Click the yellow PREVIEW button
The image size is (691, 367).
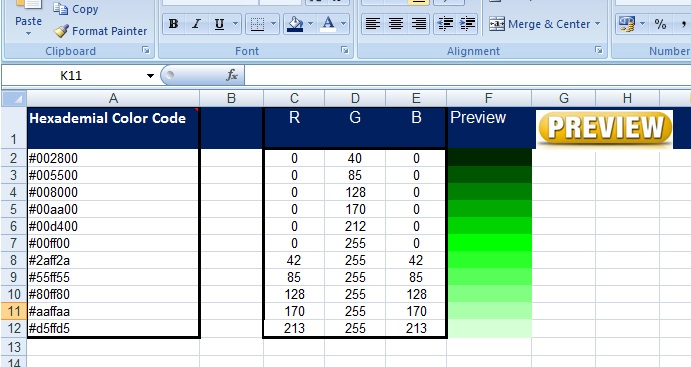tap(605, 128)
